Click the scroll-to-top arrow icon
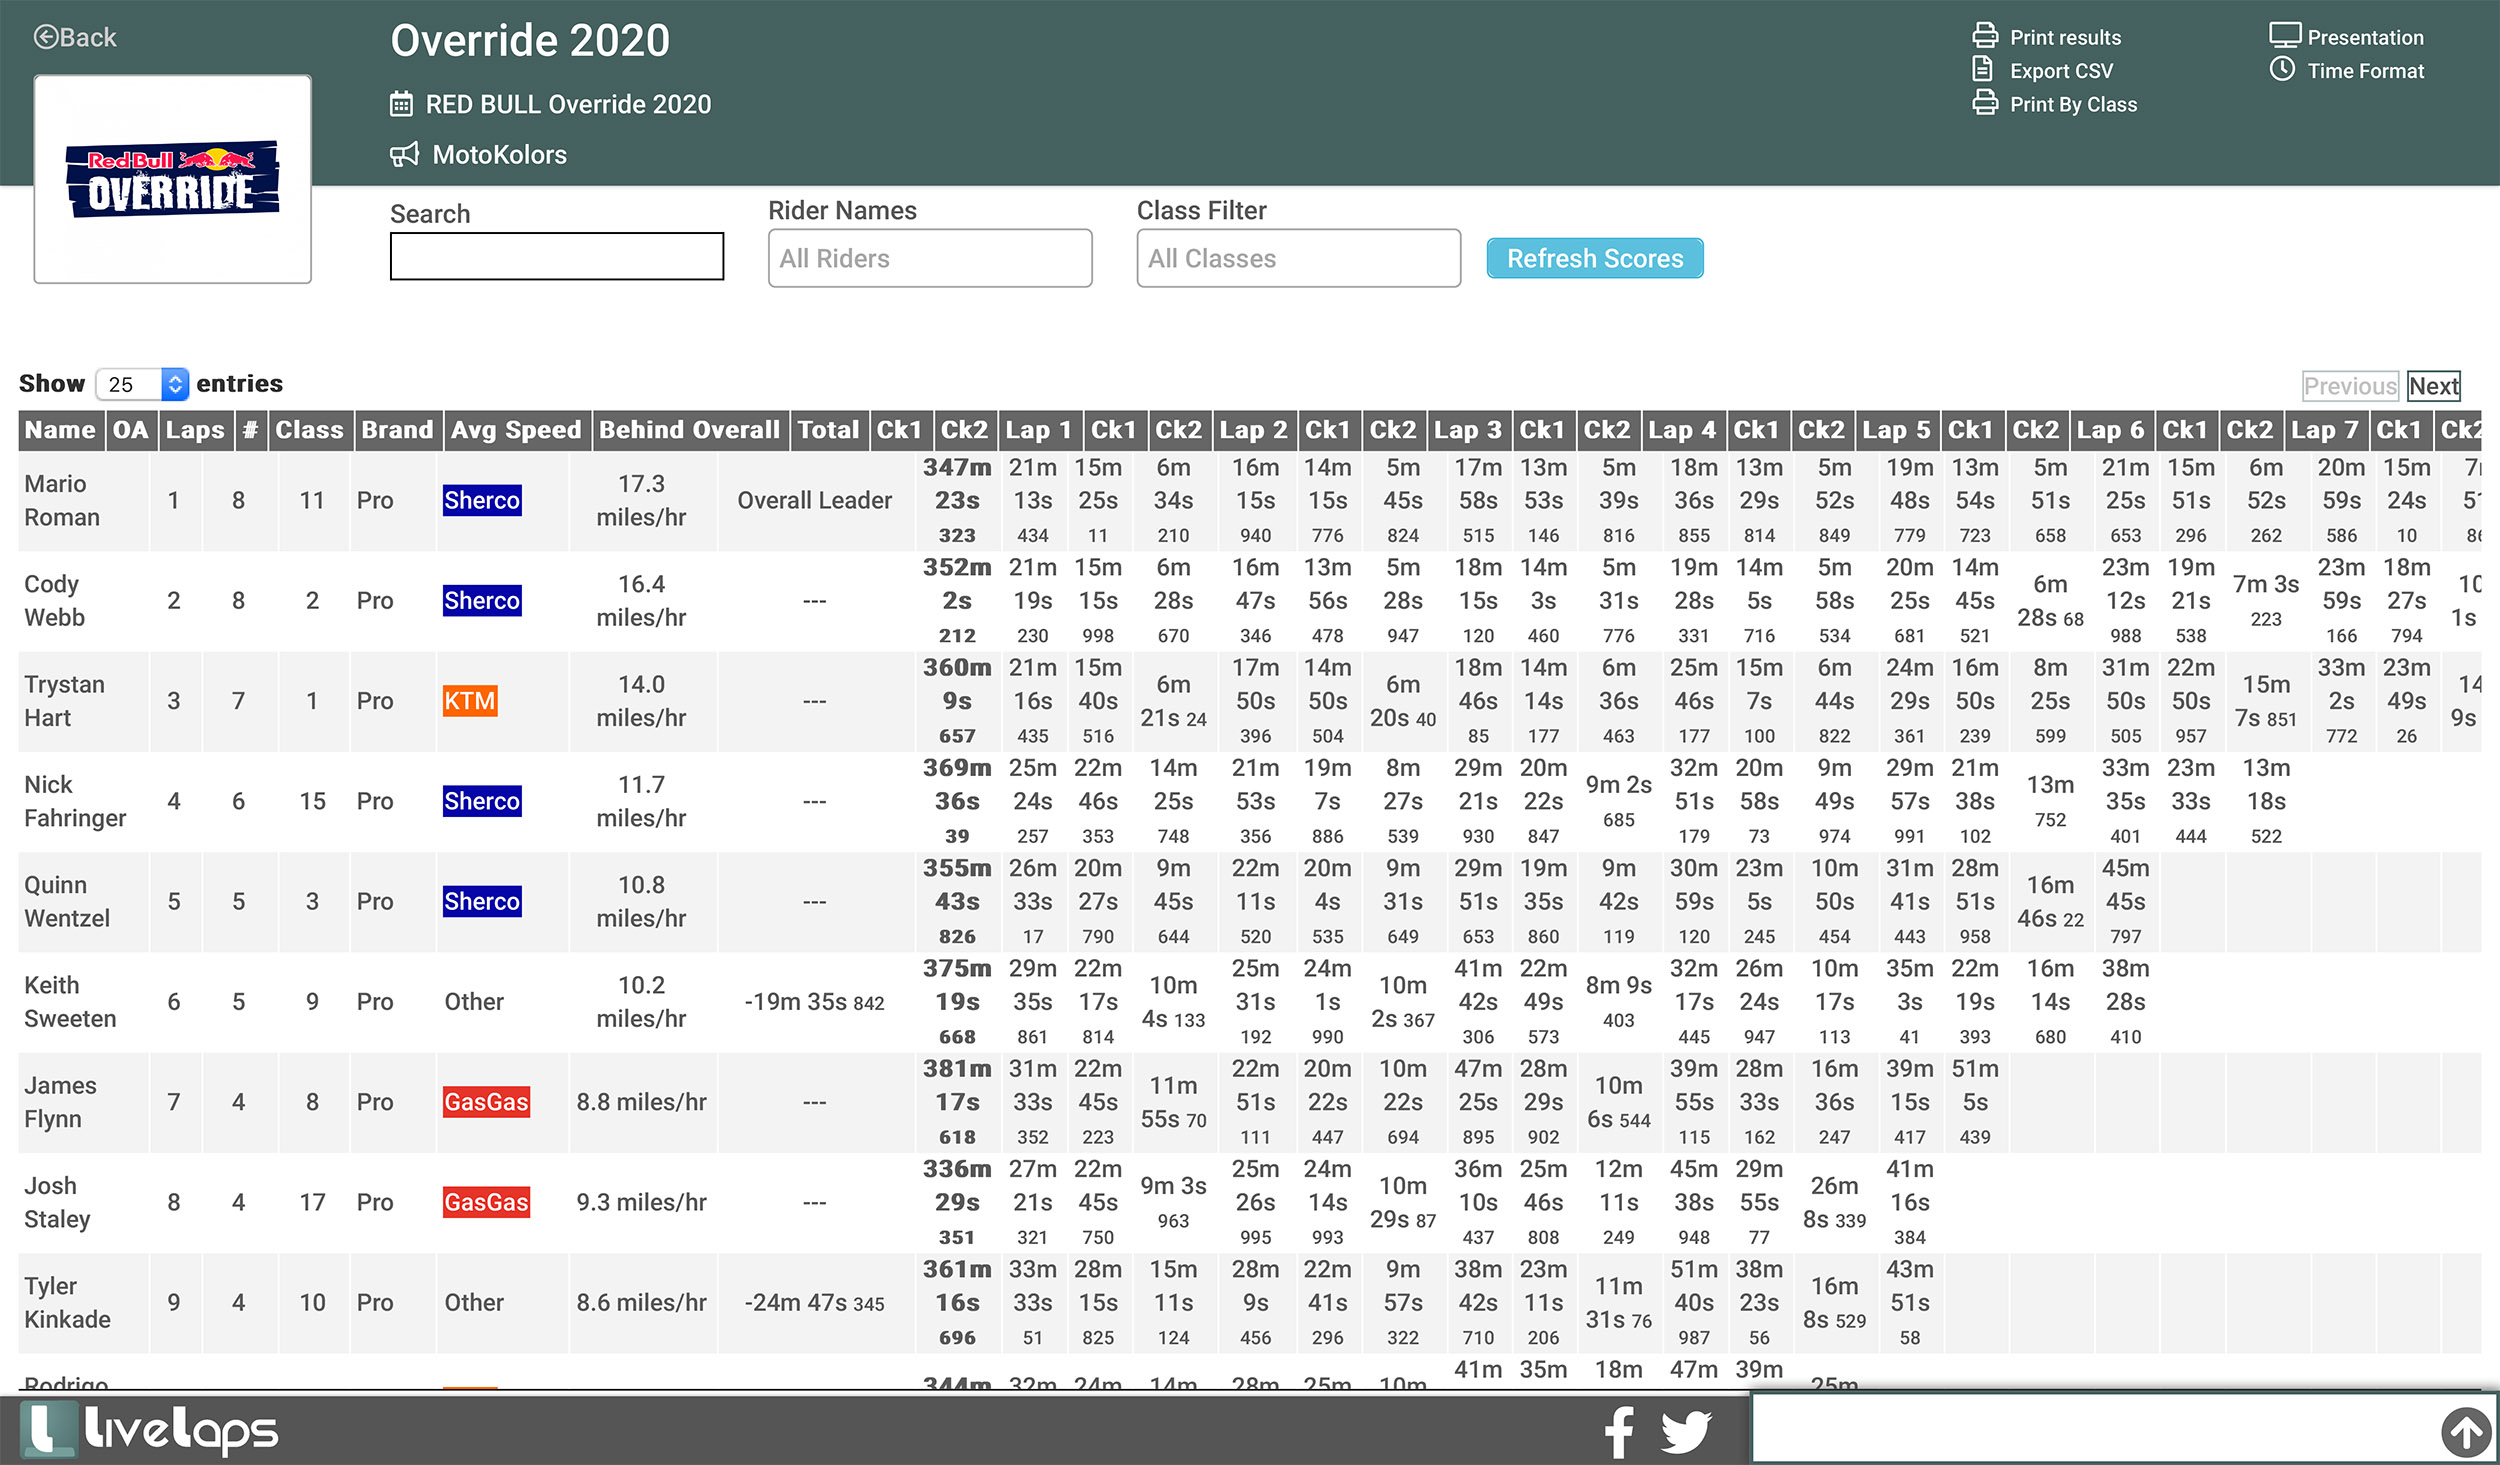The width and height of the screenshot is (2500, 1465). tap(2465, 1432)
